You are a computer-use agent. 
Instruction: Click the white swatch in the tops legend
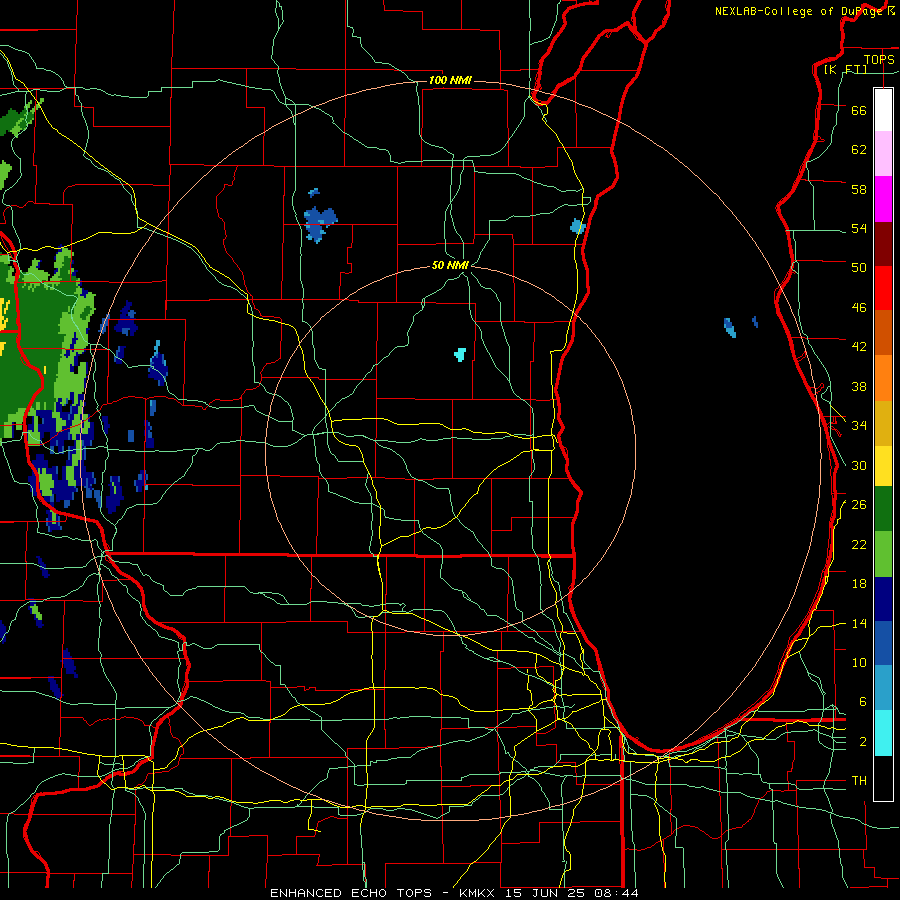coord(883,110)
